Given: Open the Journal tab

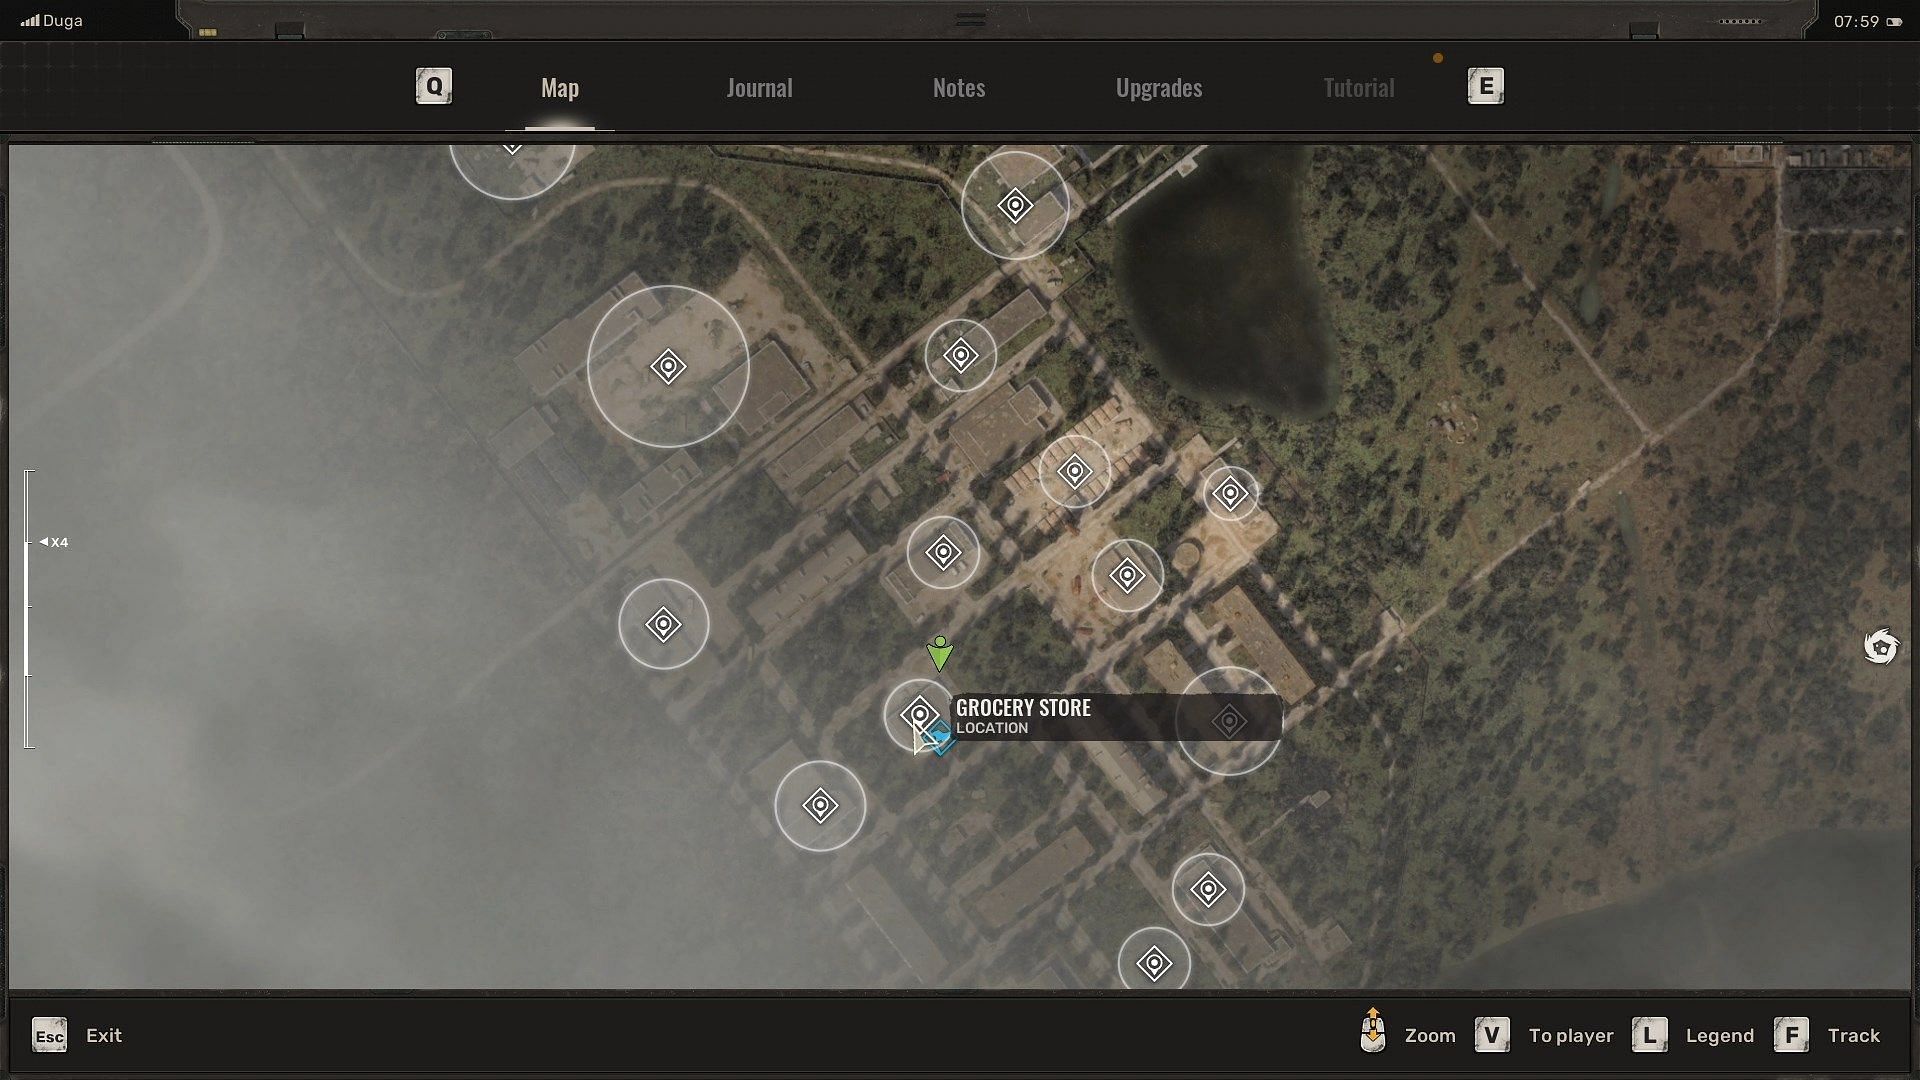Looking at the screenshot, I should [x=760, y=86].
